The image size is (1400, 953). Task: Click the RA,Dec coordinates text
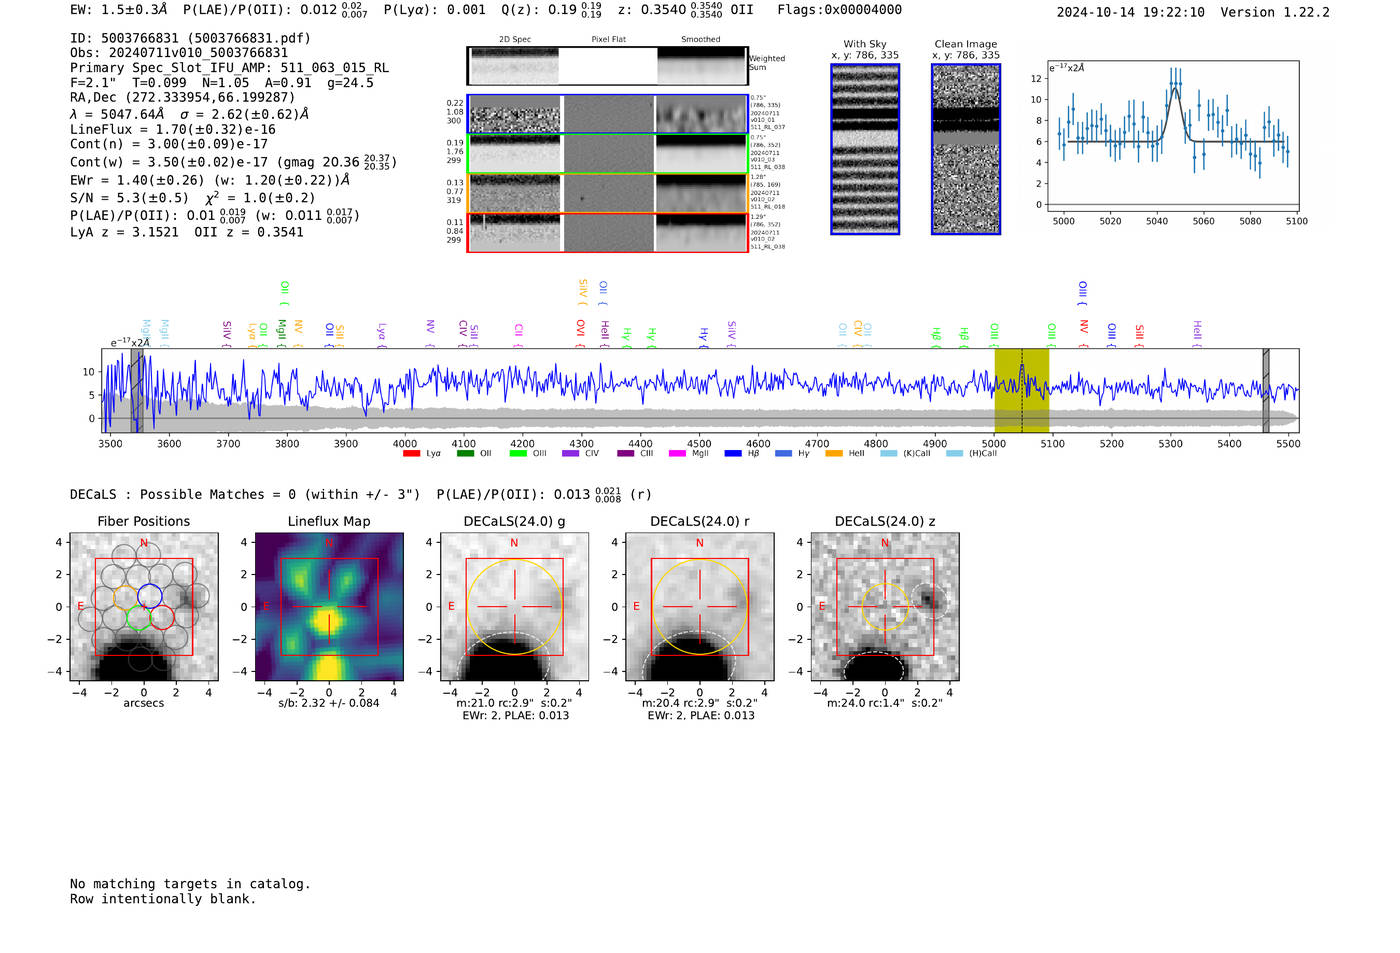click(182, 97)
